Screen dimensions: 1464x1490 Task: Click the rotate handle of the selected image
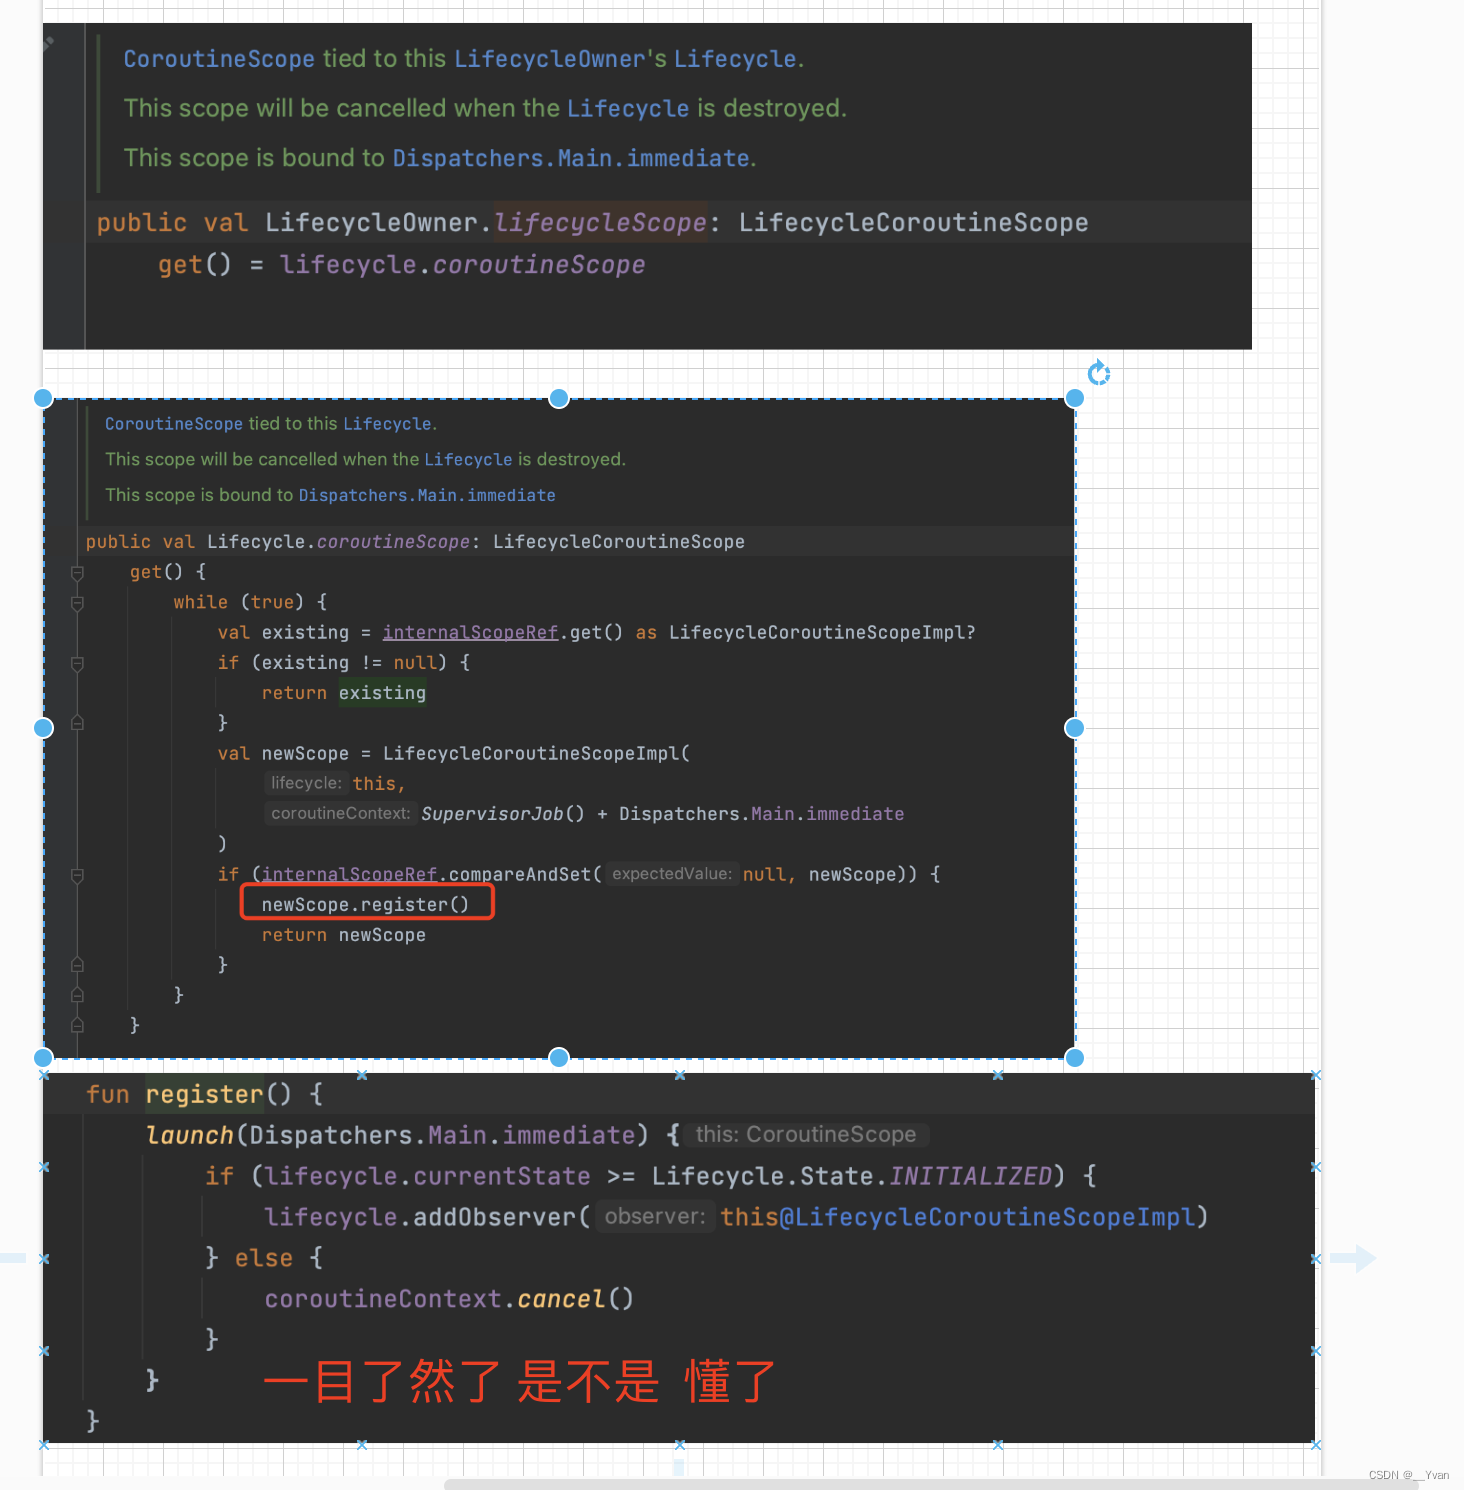coord(1099,373)
